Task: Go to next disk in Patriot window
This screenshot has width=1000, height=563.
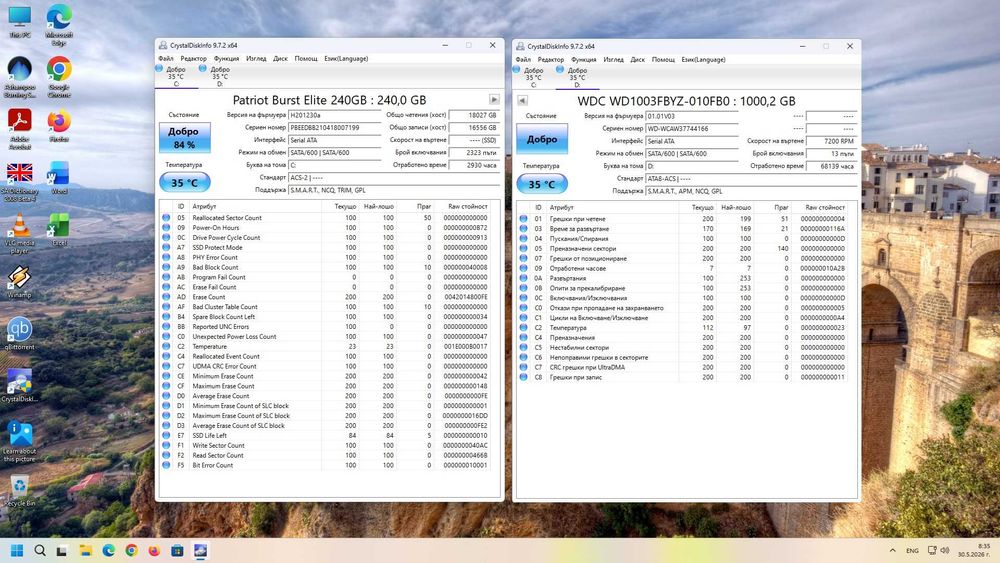Action: click(494, 99)
